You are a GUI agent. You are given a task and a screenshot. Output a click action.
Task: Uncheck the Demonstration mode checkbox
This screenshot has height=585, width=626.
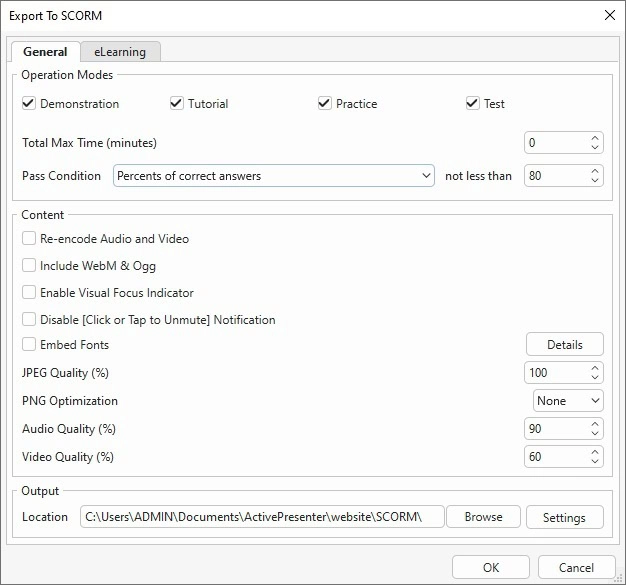point(29,104)
